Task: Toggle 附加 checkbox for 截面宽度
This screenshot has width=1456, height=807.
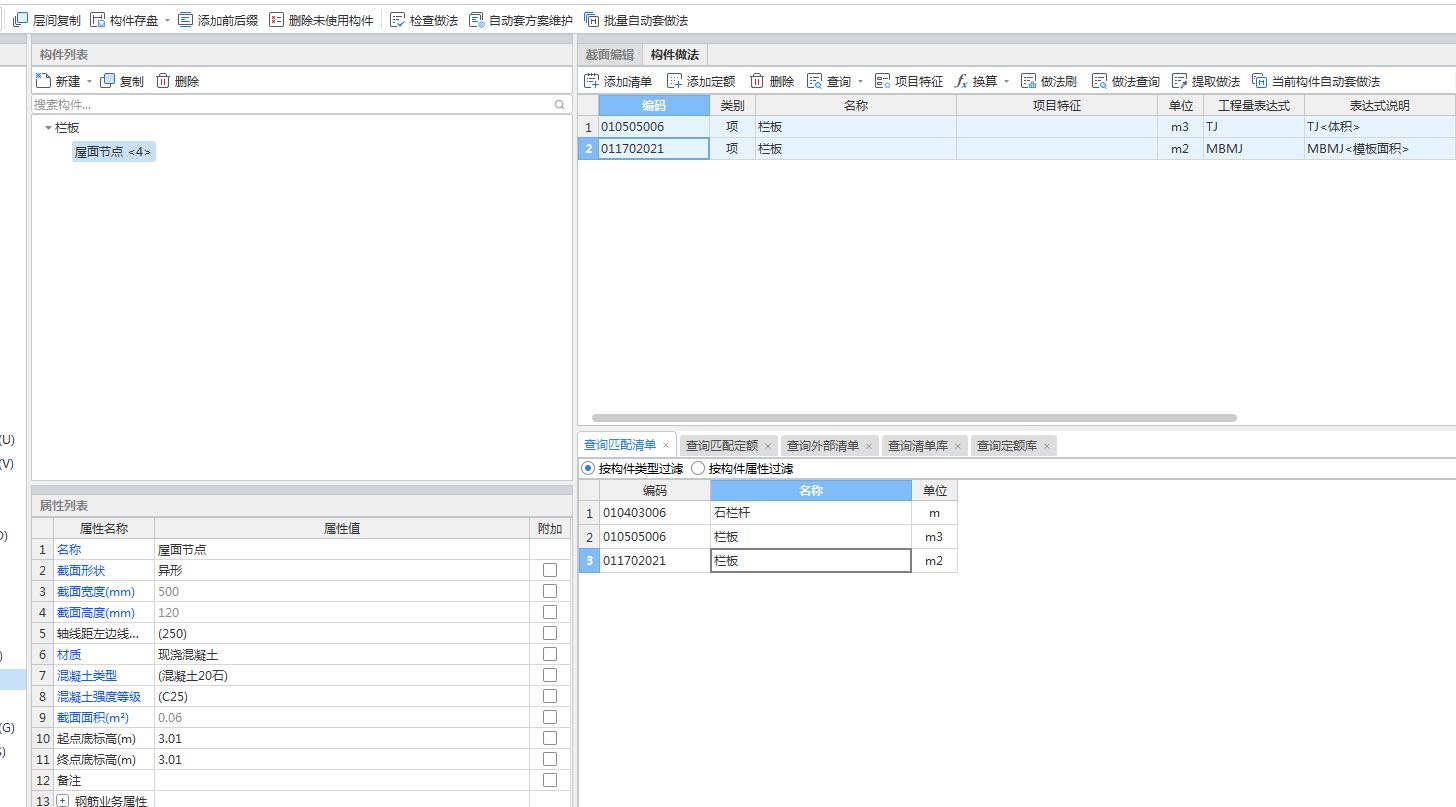Action: click(x=550, y=591)
